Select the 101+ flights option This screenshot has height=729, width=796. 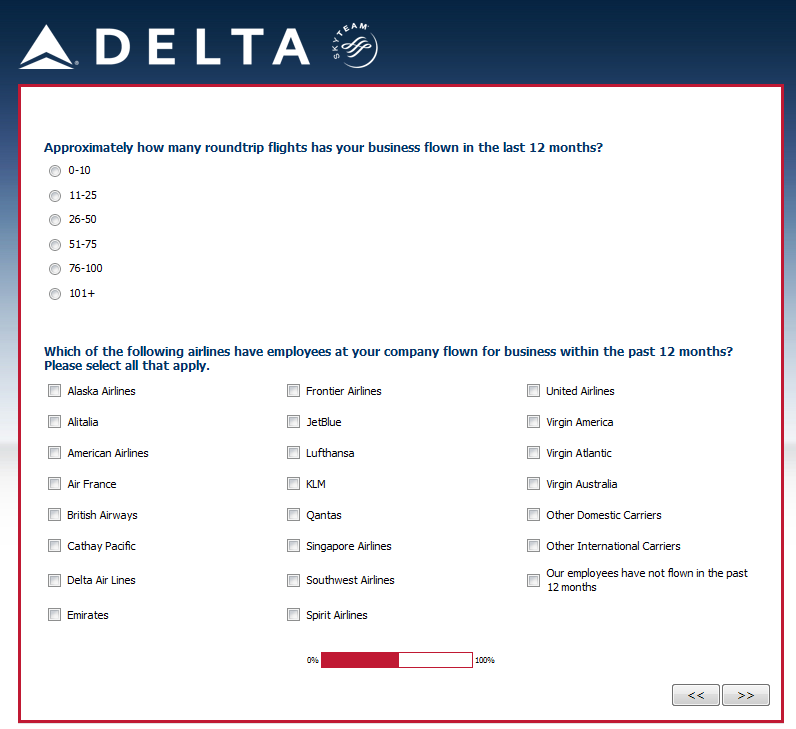point(55,294)
